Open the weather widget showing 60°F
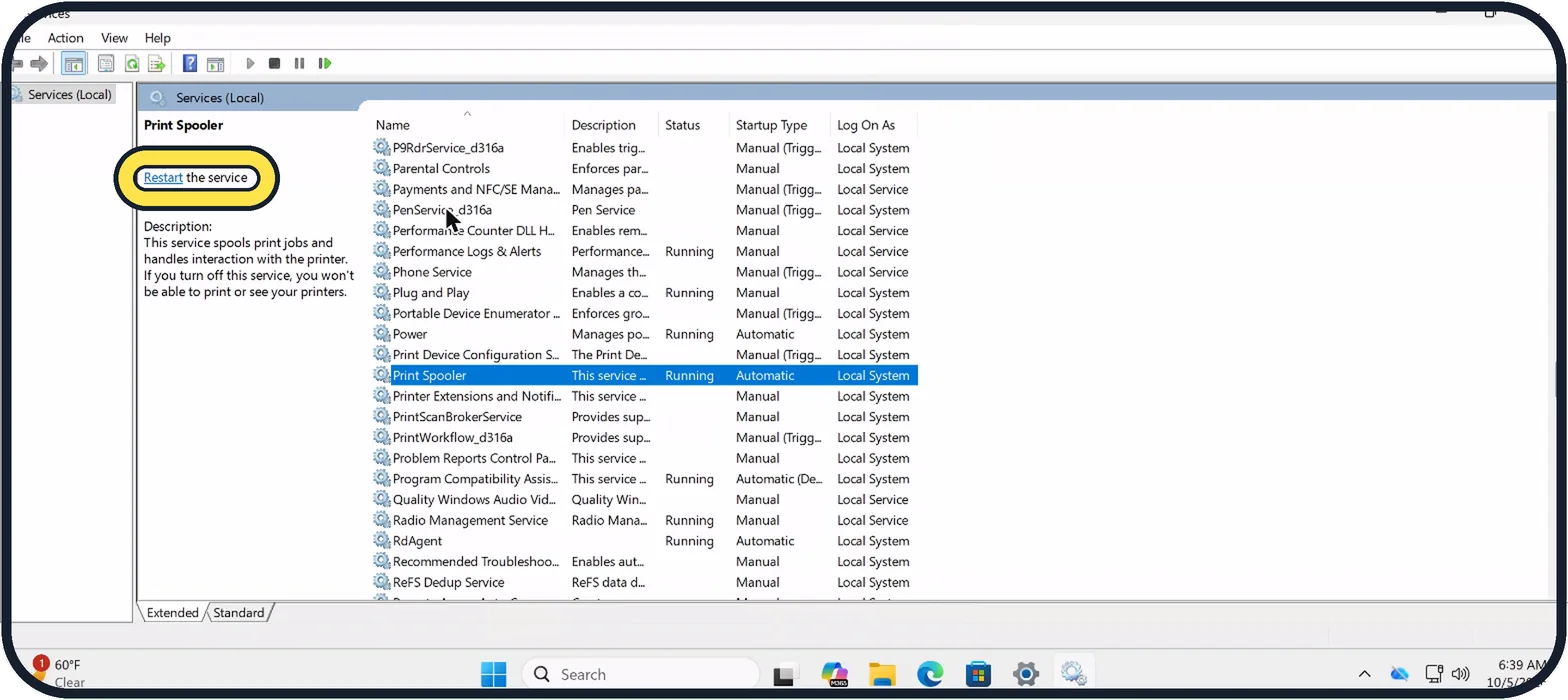 pyautogui.click(x=60, y=673)
